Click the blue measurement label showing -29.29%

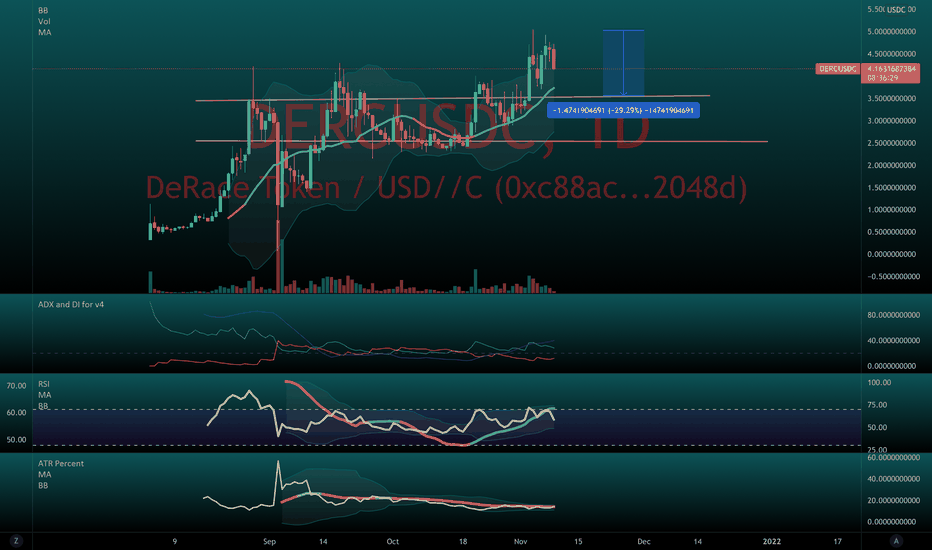pos(623,110)
